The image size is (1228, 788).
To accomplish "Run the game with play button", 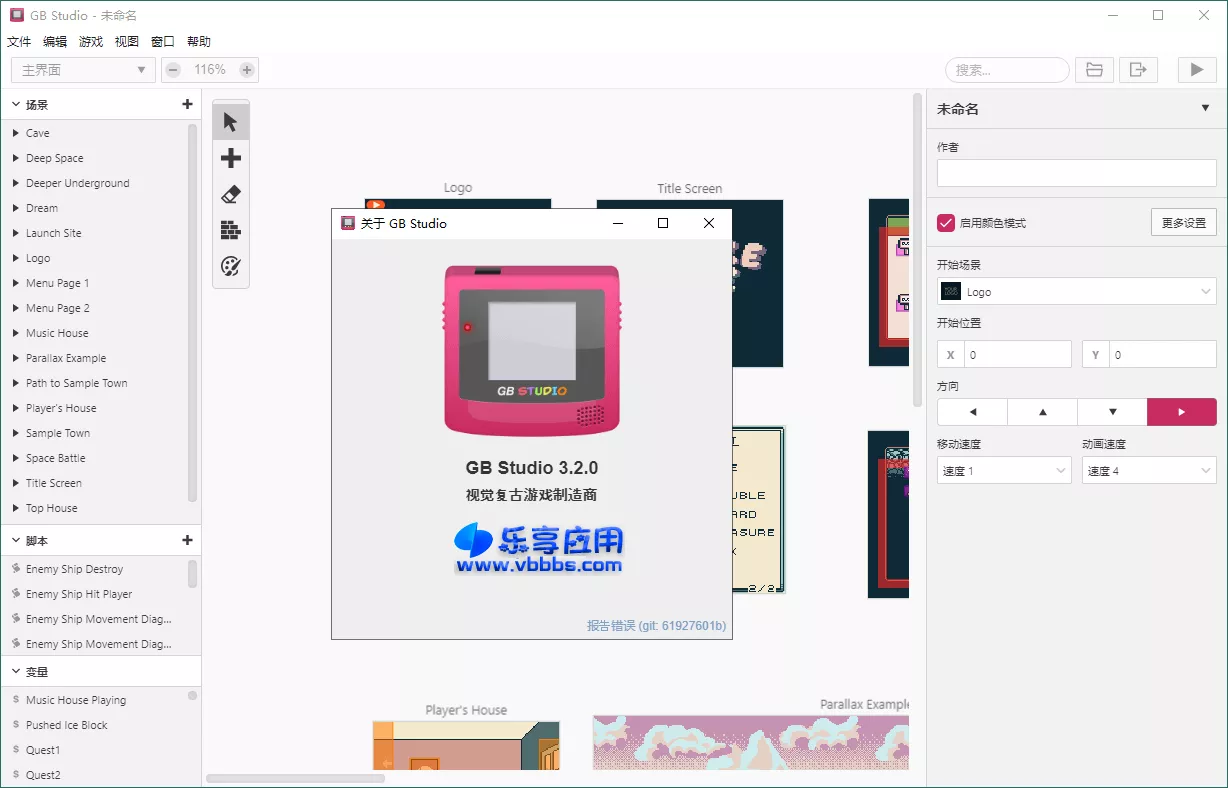I will (x=1196, y=70).
